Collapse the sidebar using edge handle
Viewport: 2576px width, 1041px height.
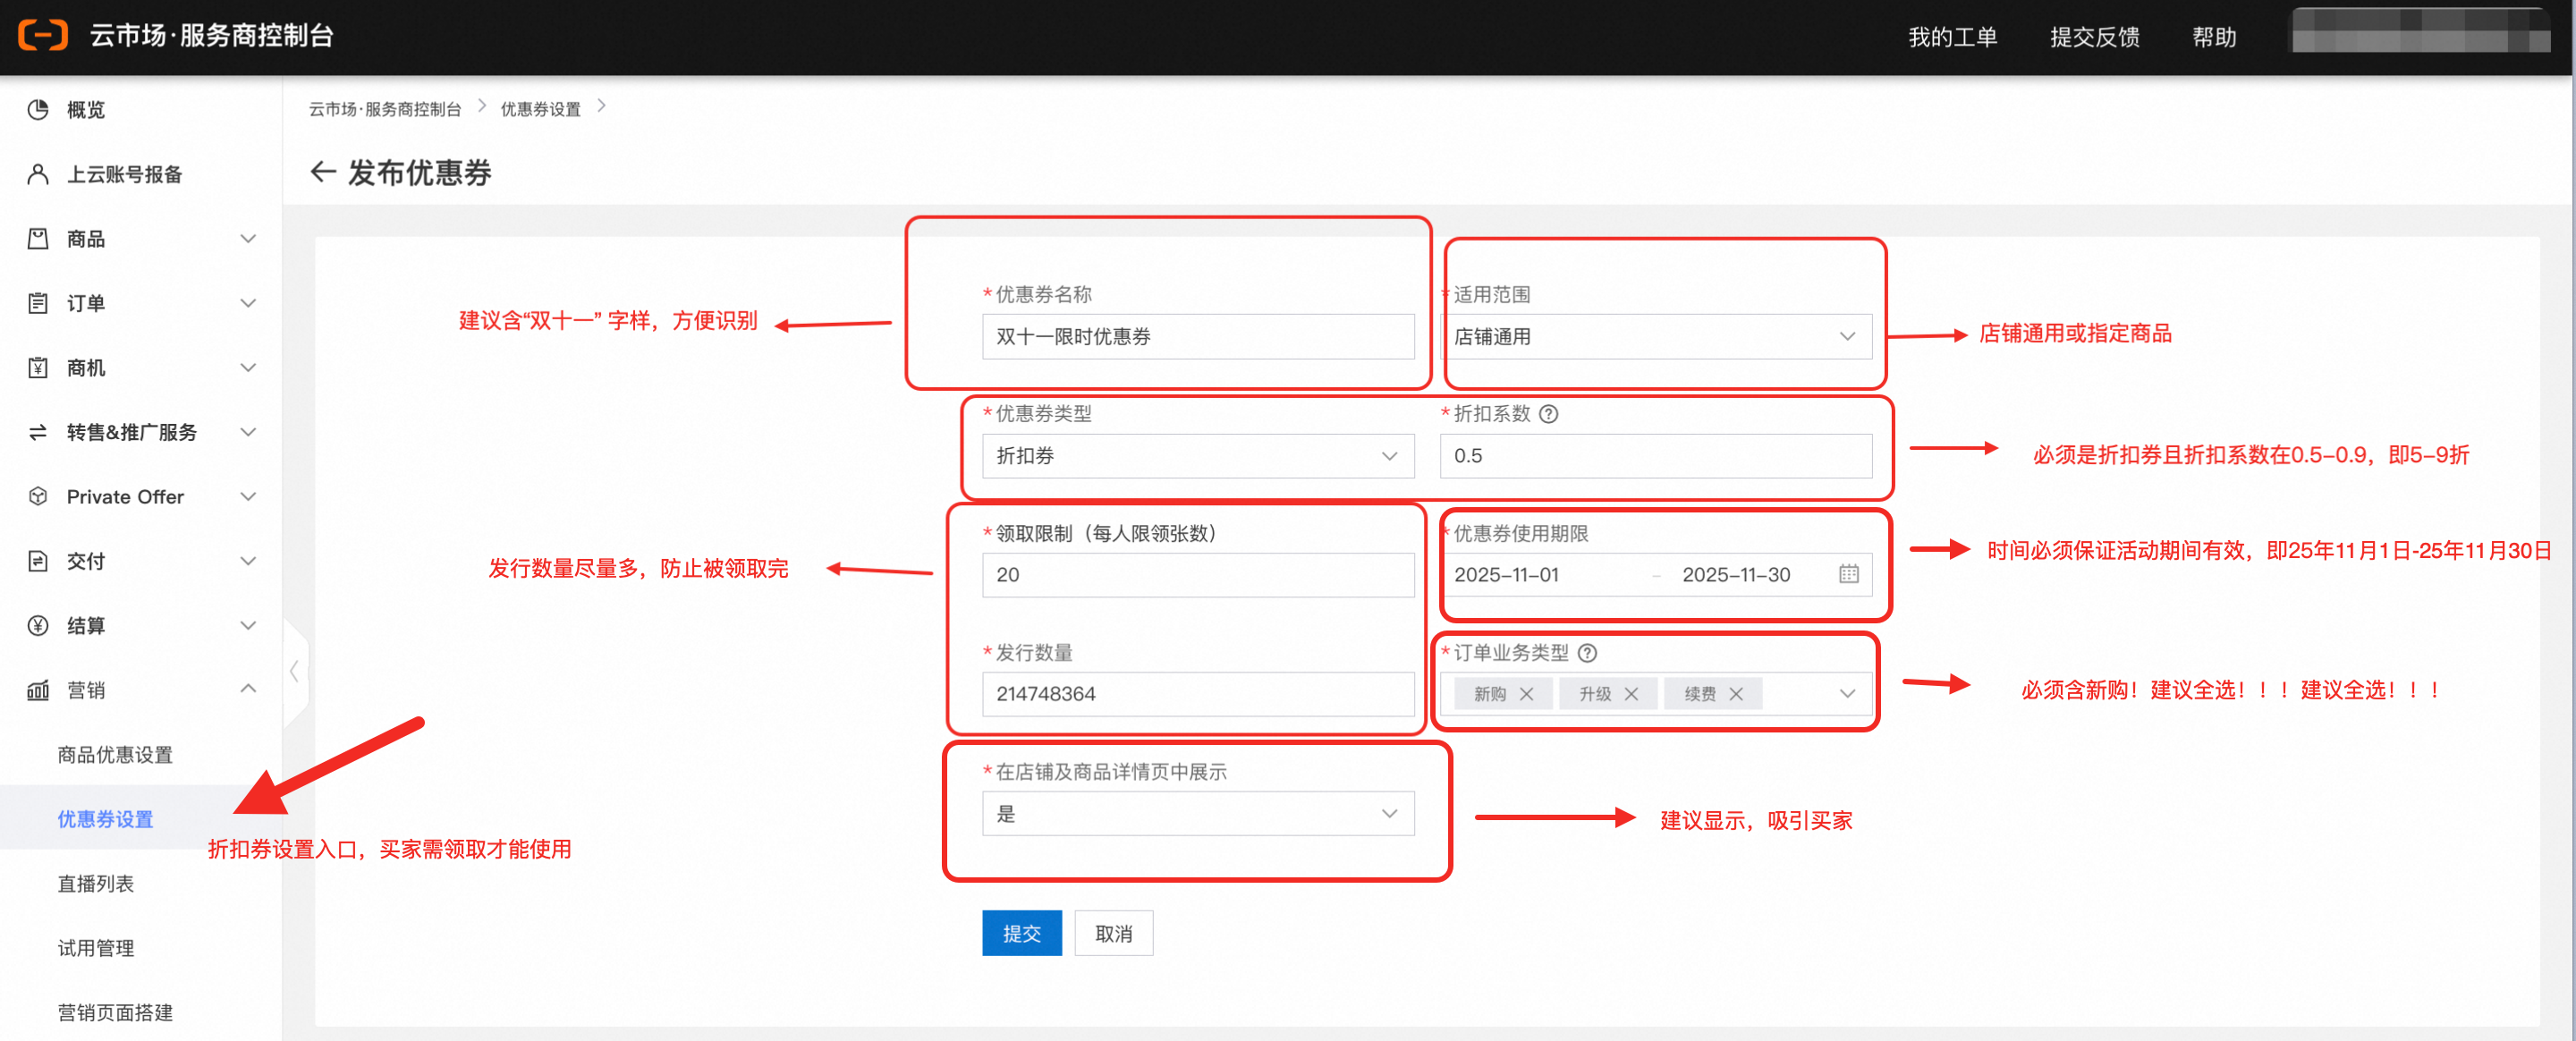pyautogui.click(x=294, y=671)
